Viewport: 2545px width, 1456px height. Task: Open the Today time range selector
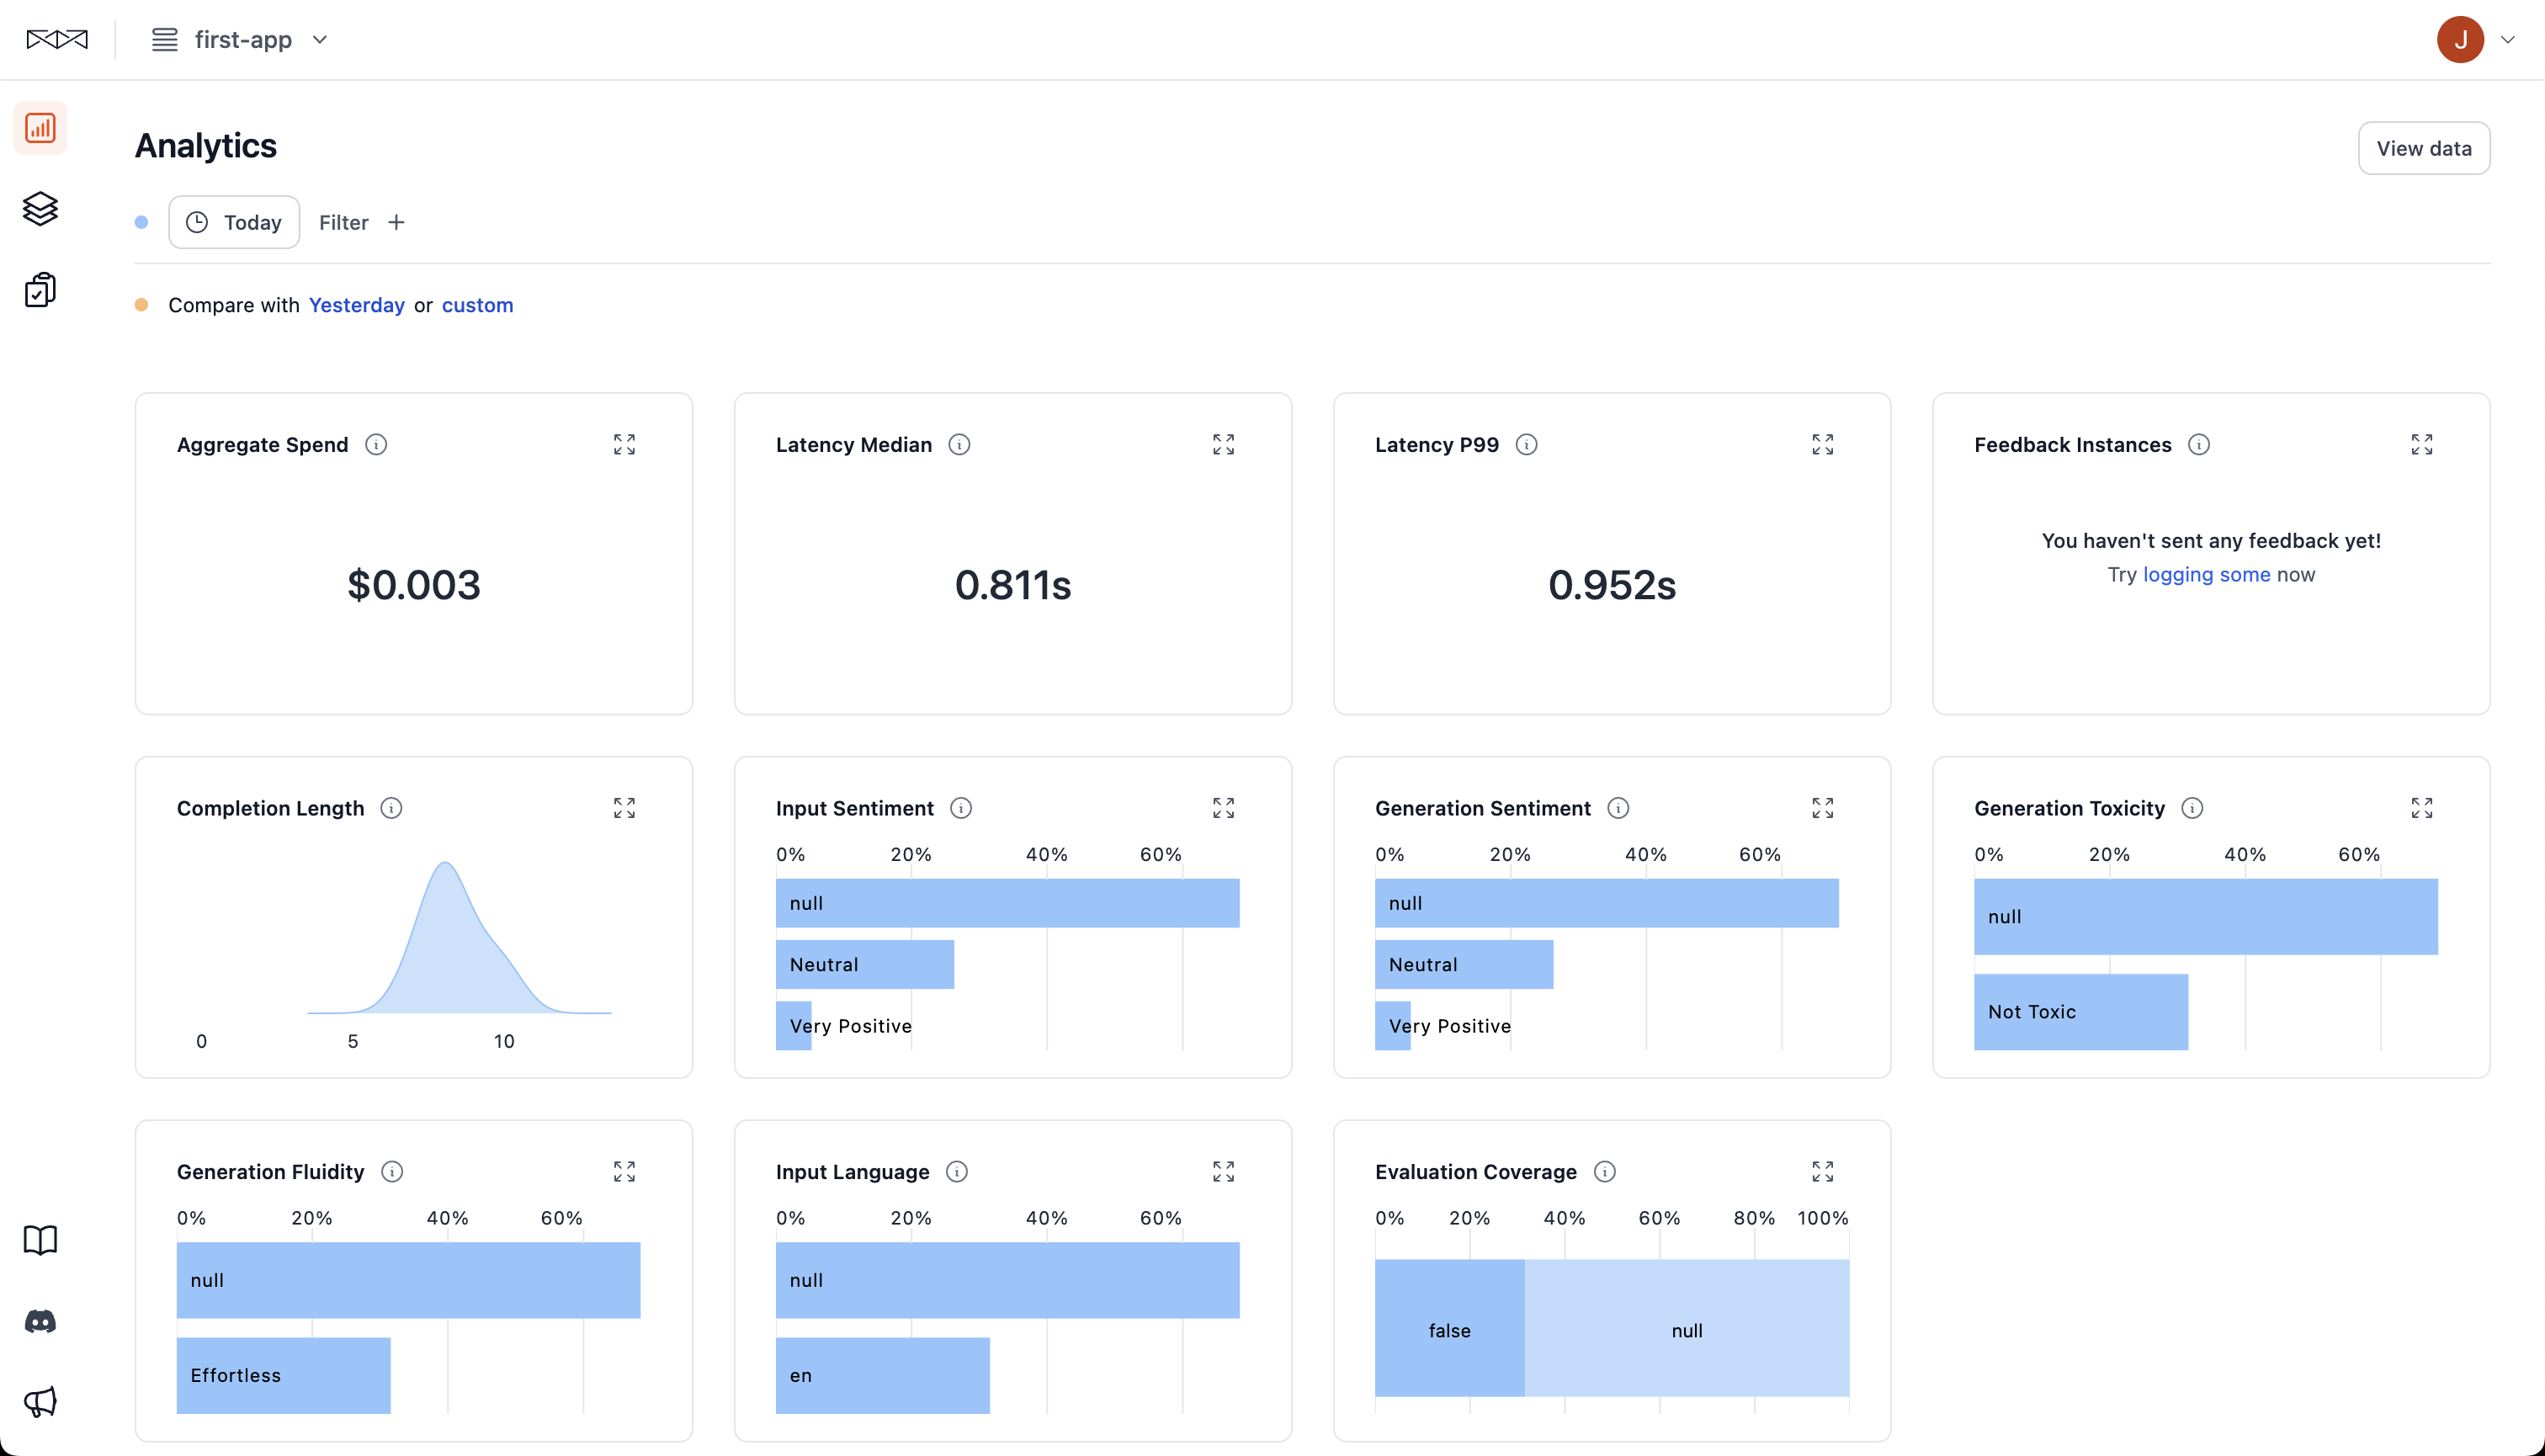234,222
